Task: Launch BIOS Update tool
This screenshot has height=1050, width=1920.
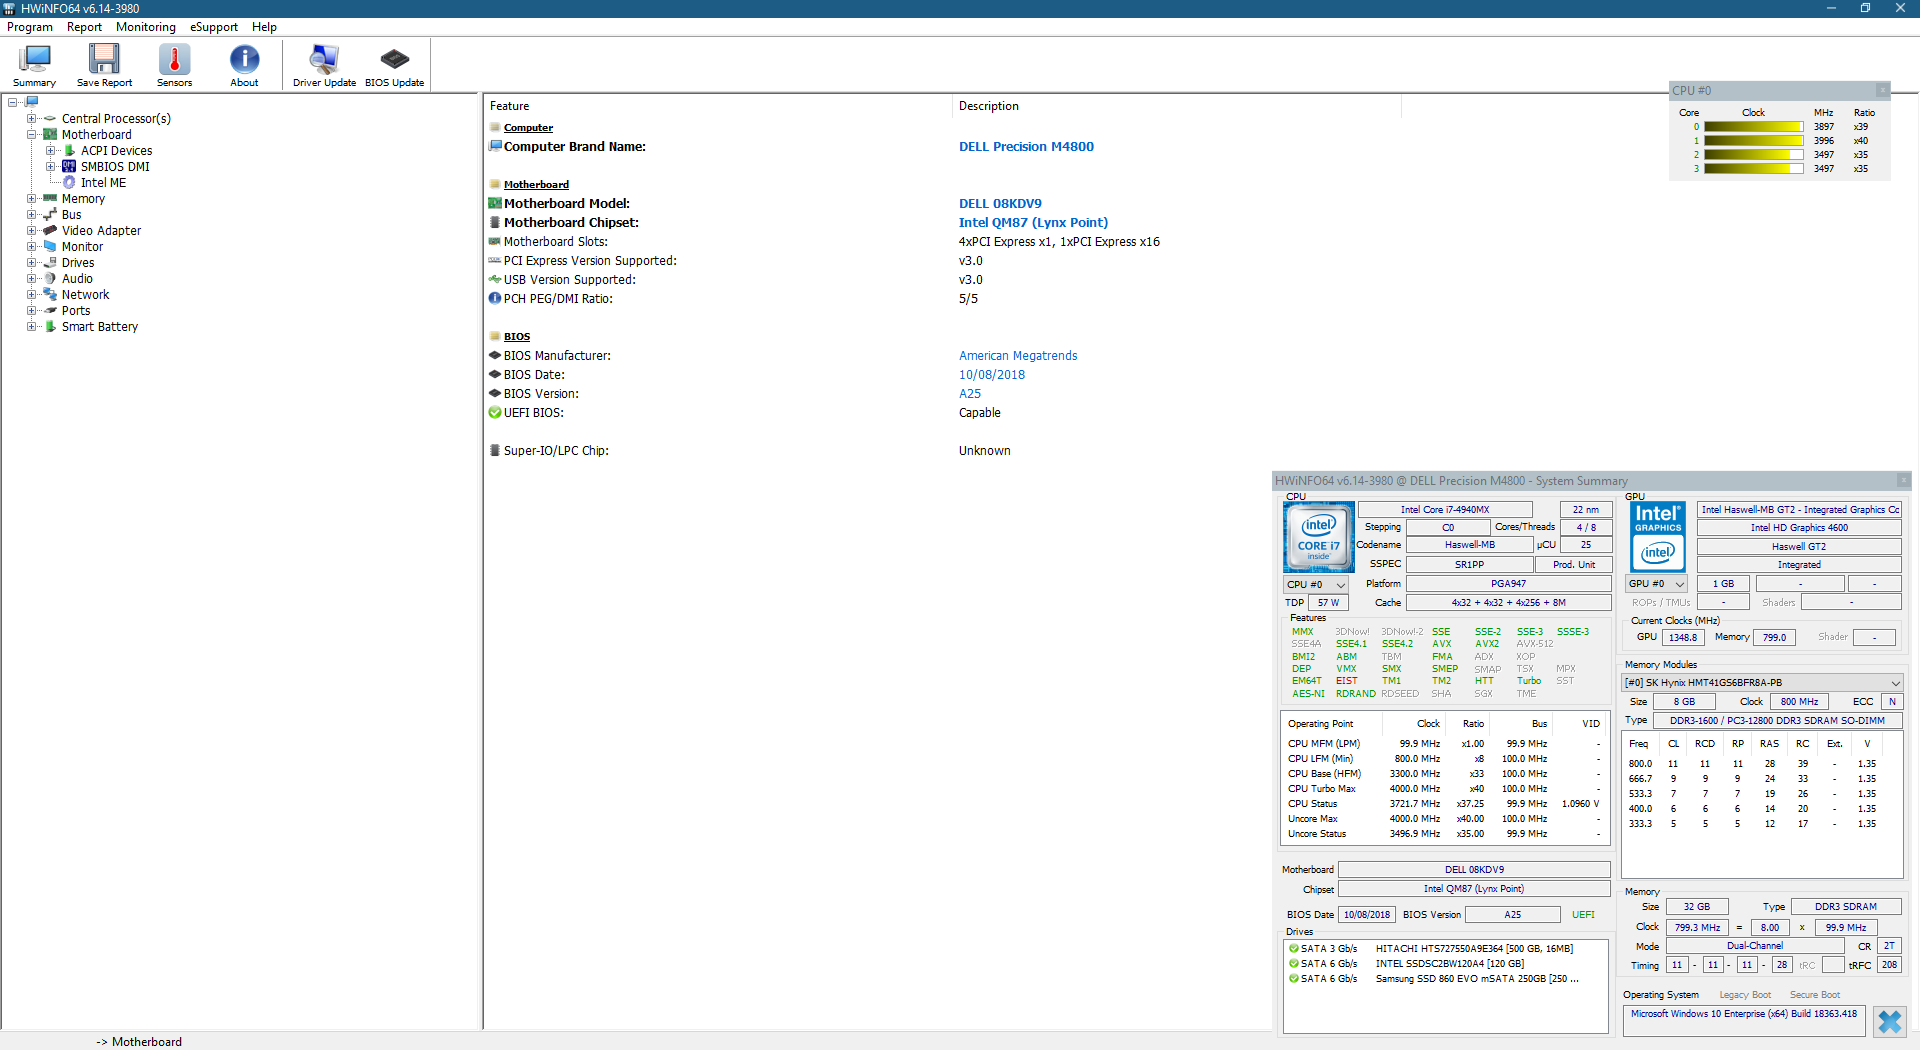Action: [x=394, y=66]
